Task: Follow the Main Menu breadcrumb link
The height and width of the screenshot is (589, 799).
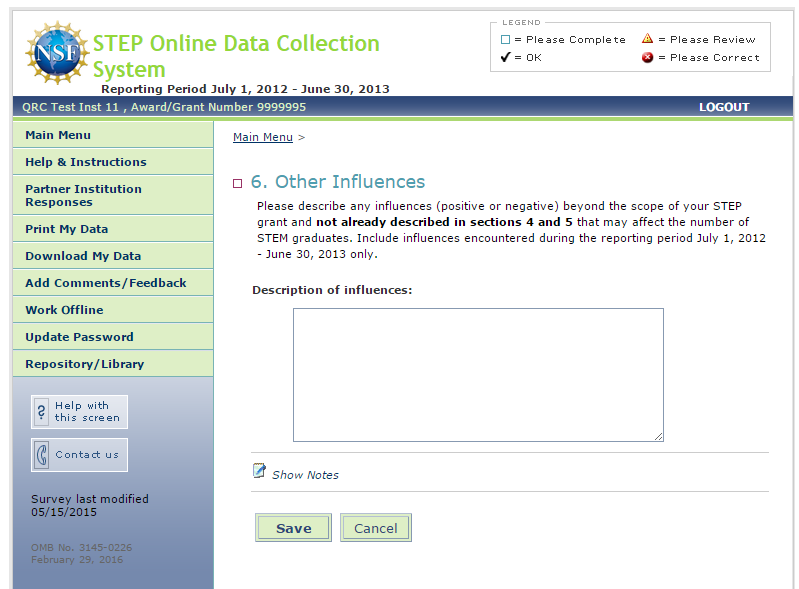Action: pos(263,137)
